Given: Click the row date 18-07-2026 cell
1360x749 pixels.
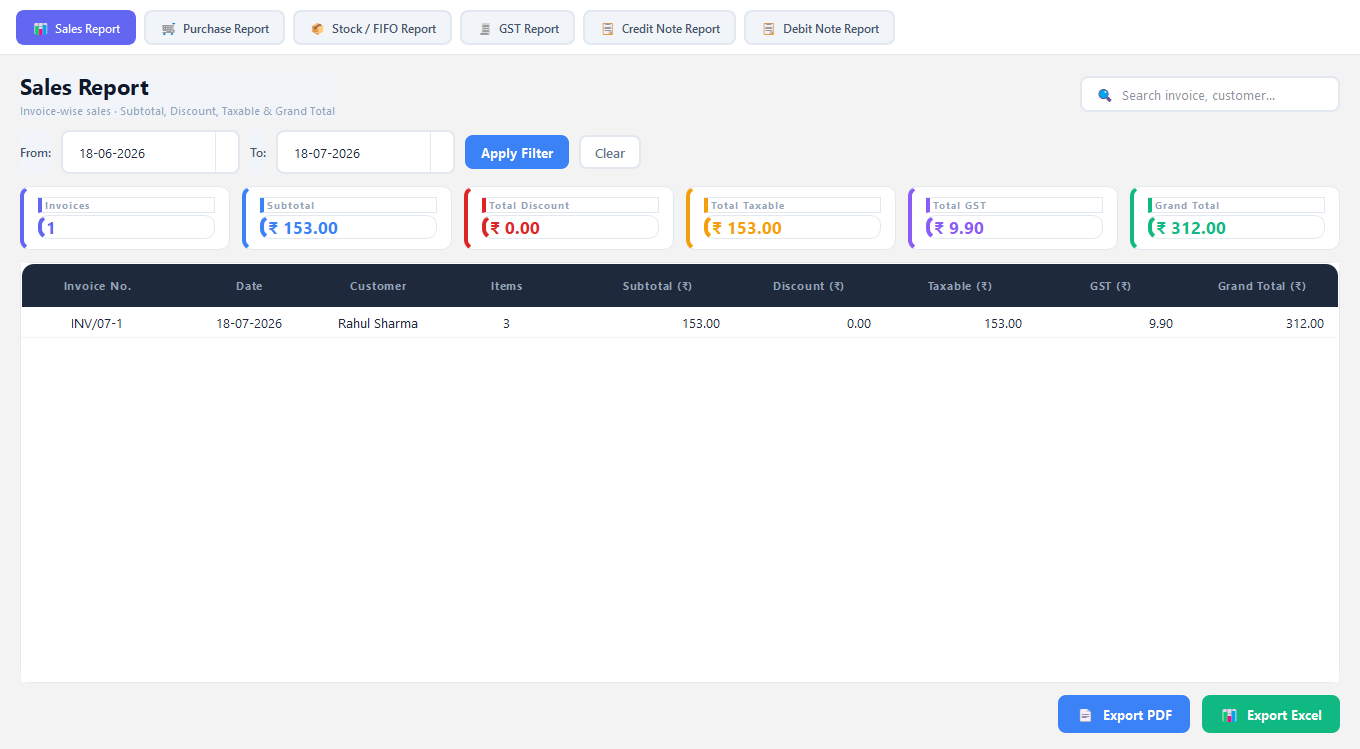Looking at the screenshot, I should pos(249,323).
